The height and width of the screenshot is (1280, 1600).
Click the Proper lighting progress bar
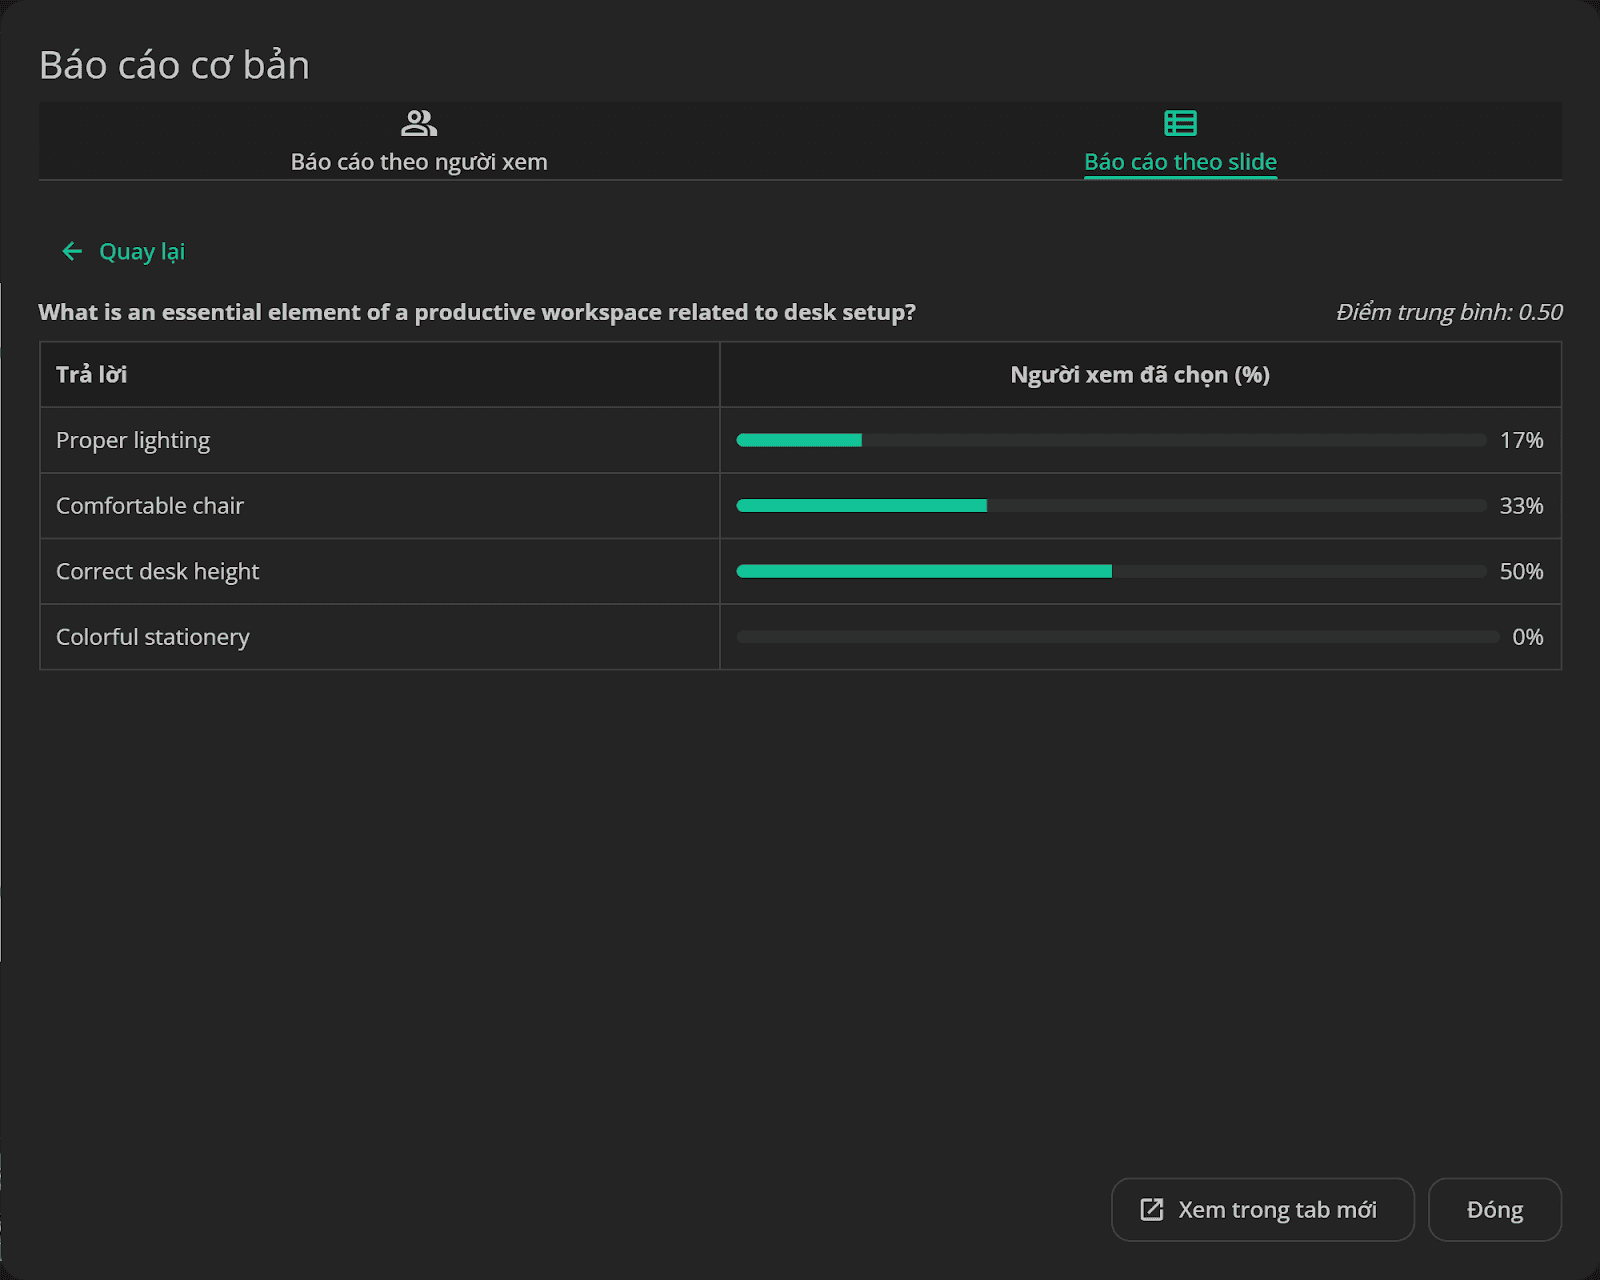pos(1111,440)
